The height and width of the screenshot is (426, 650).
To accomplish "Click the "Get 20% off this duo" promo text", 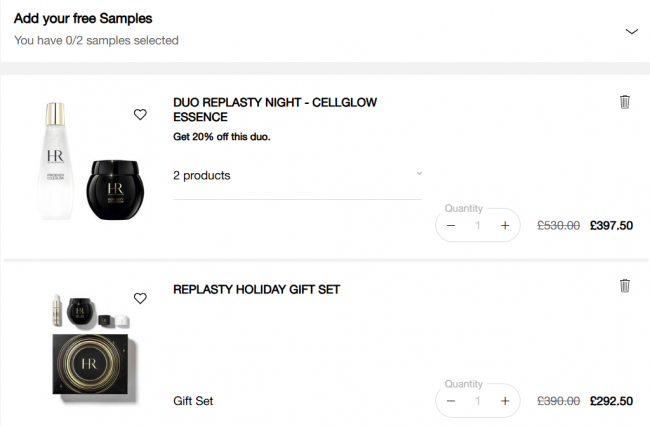I will click(221, 137).
